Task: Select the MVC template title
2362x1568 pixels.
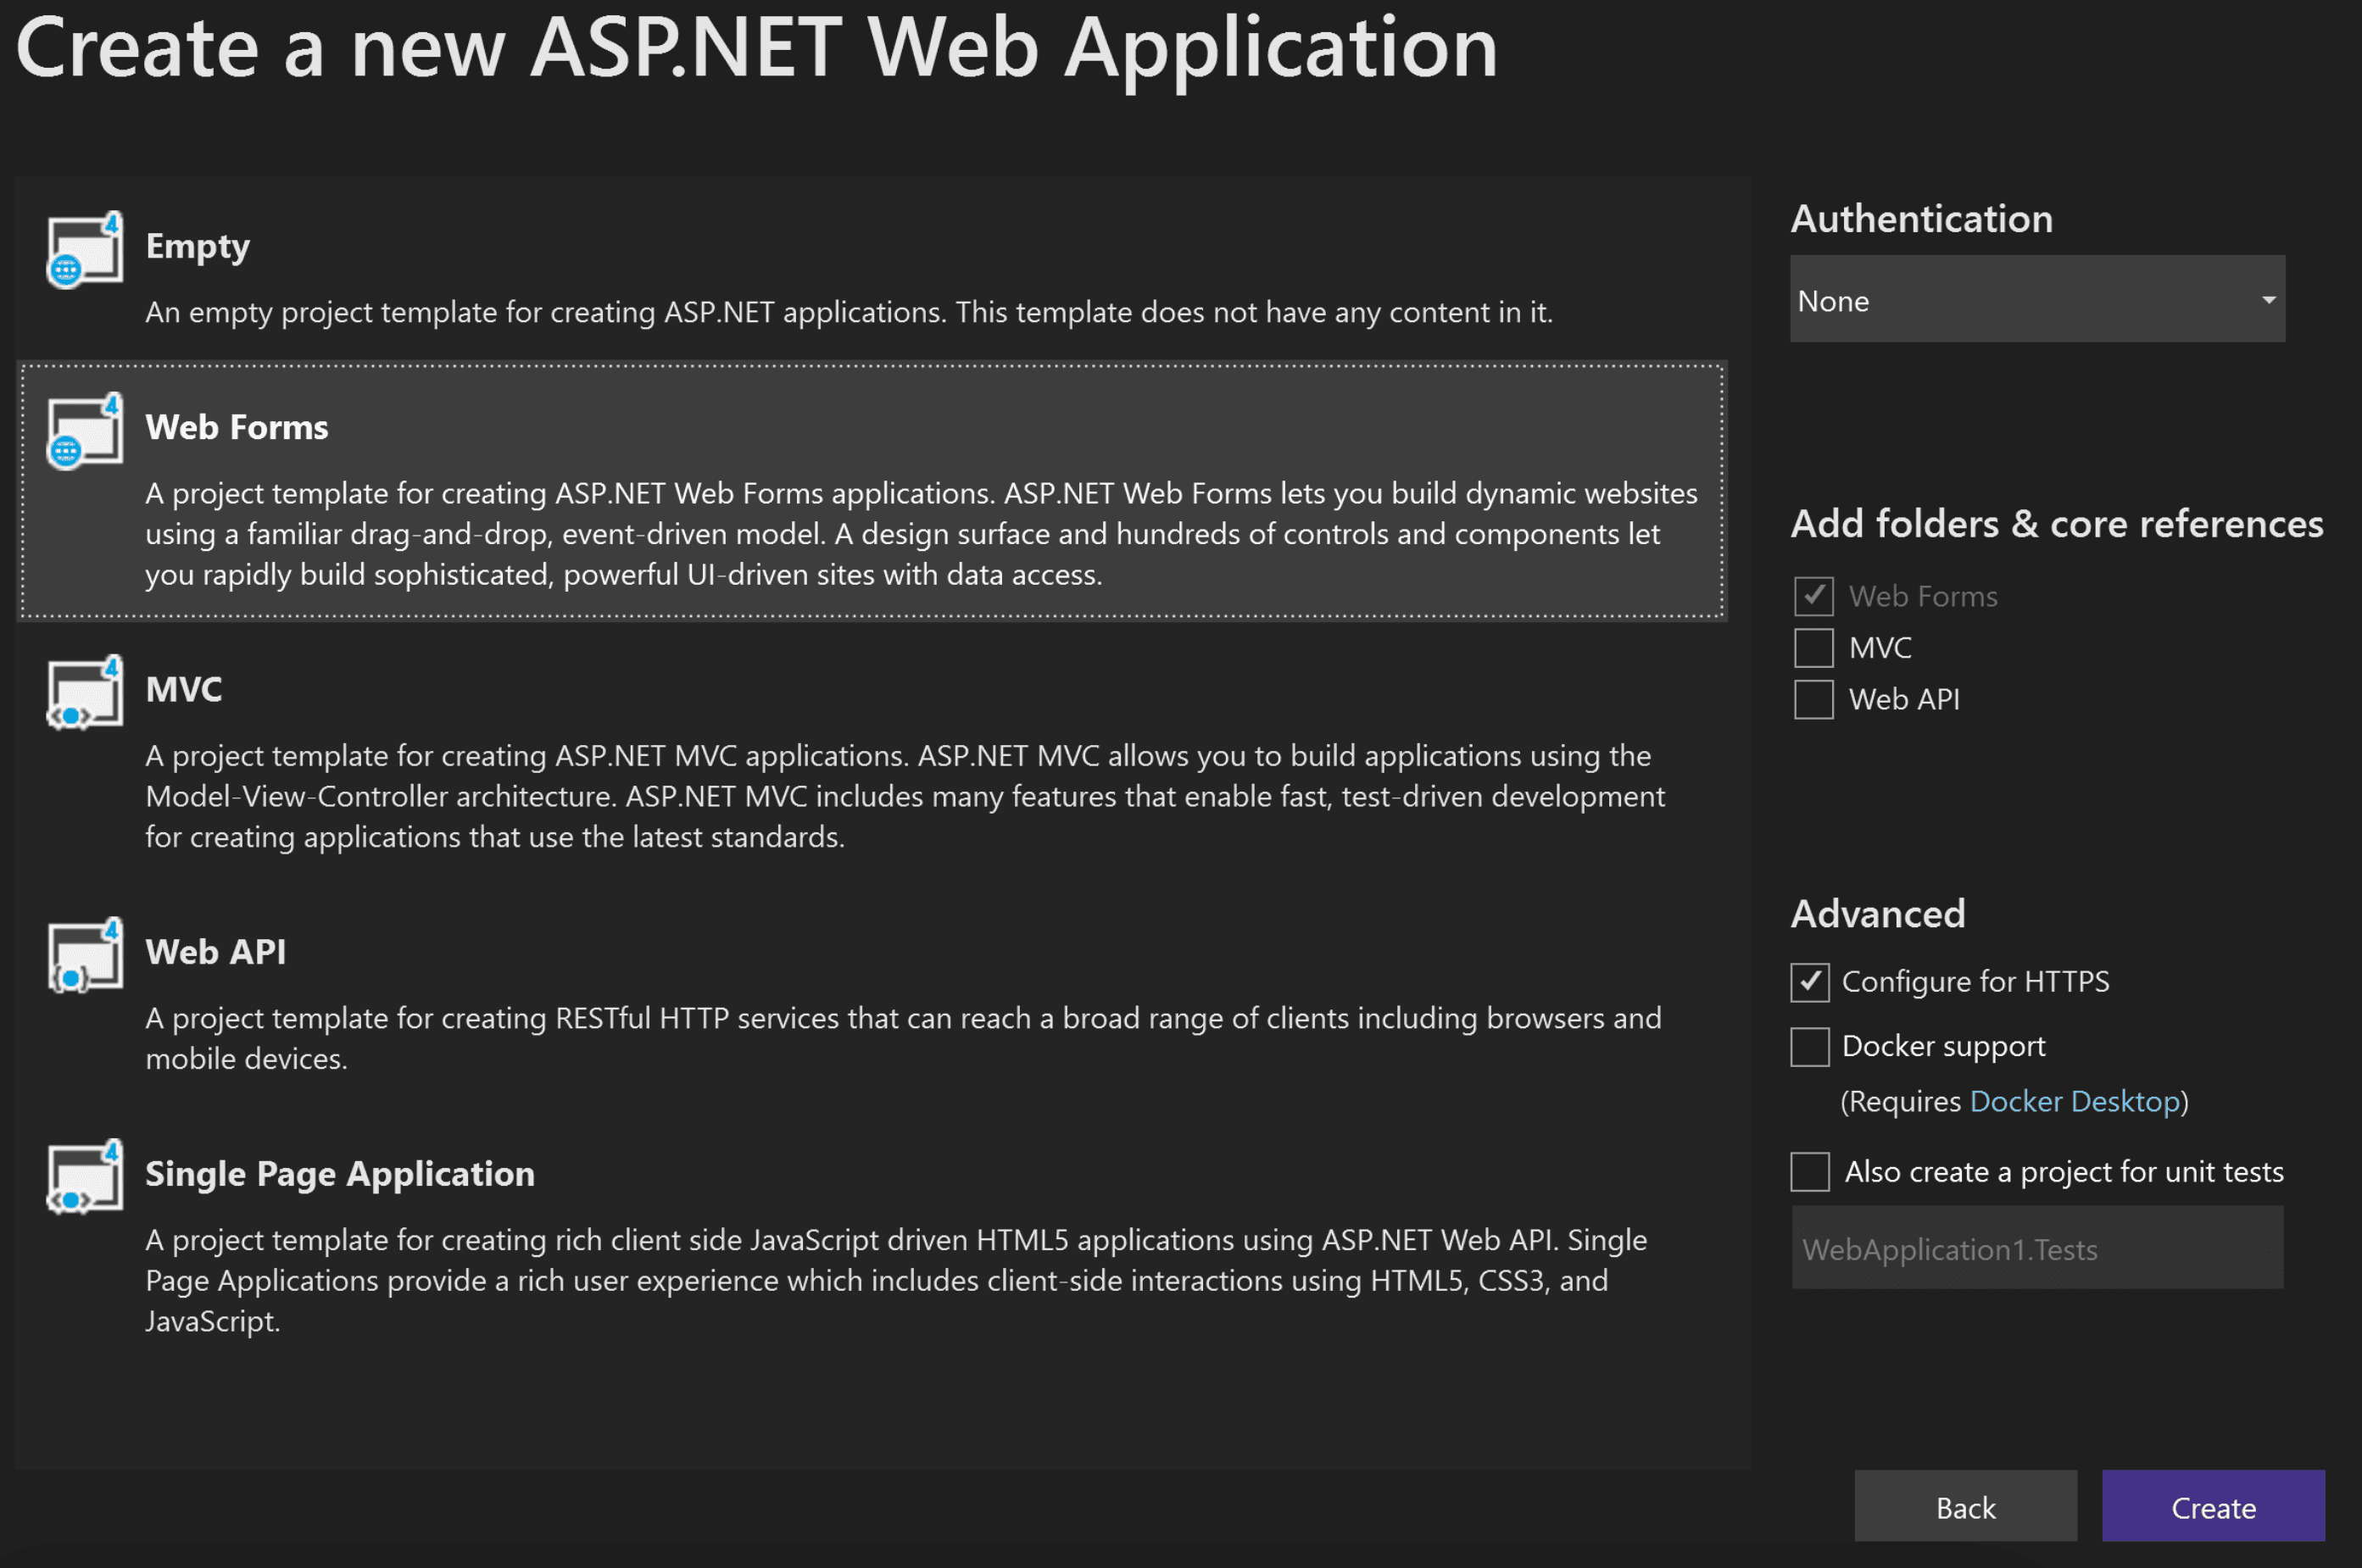Action: point(184,690)
